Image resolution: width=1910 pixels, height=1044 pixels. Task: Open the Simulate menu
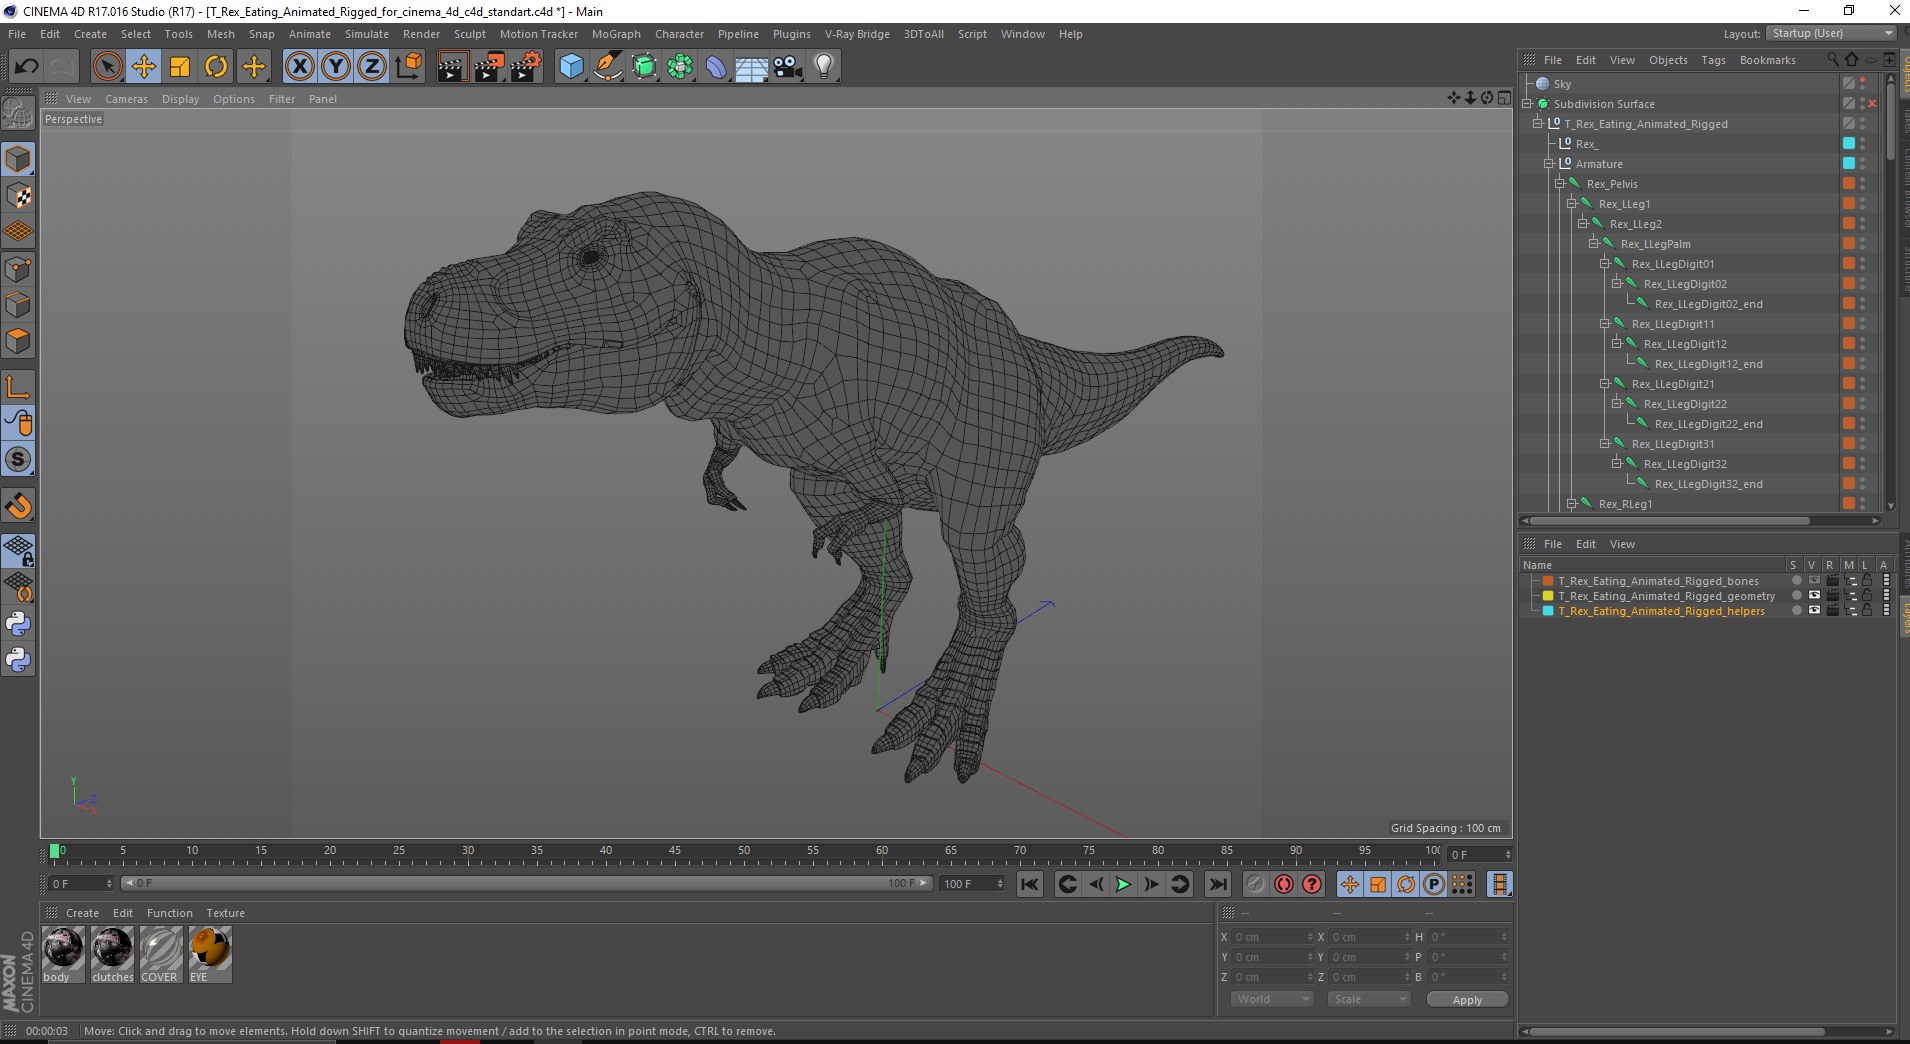[x=367, y=34]
